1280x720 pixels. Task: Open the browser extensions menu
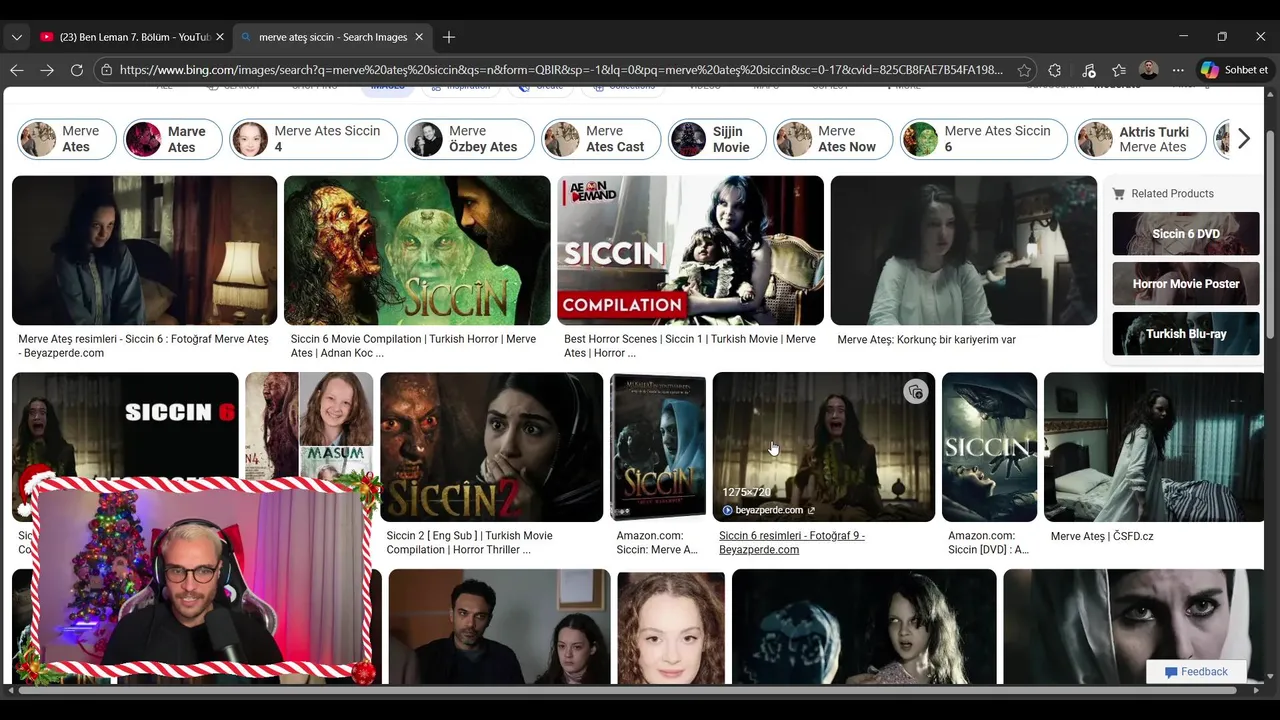pyautogui.click(x=1055, y=70)
